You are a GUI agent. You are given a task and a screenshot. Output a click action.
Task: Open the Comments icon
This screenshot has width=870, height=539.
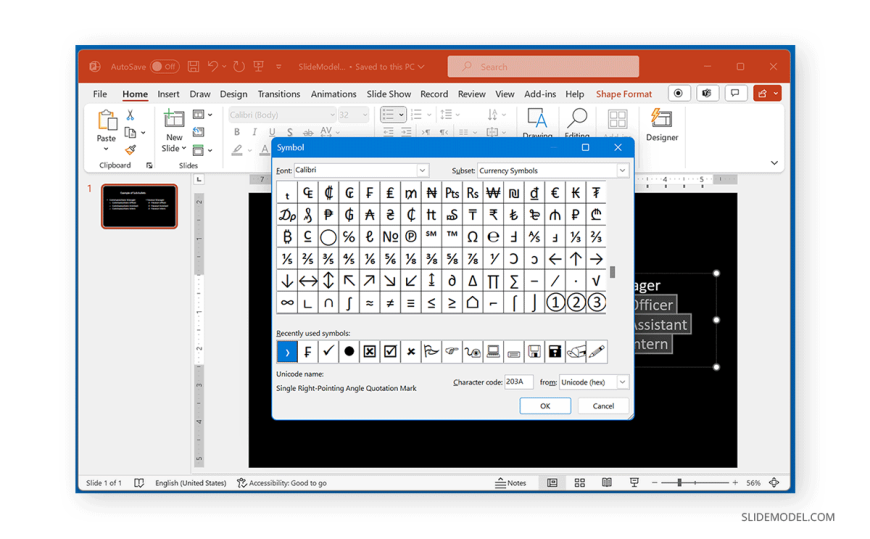pos(735,93)
